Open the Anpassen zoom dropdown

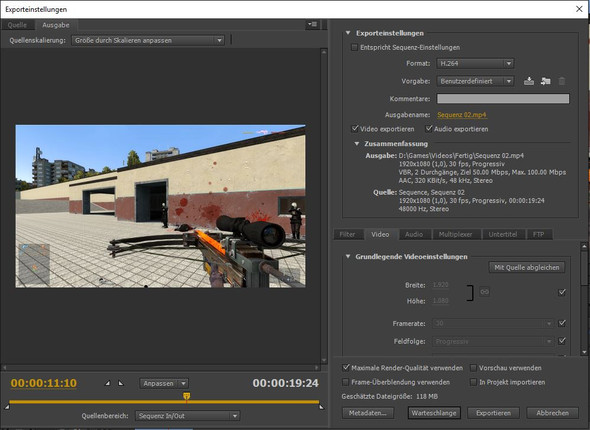[164, 383]
